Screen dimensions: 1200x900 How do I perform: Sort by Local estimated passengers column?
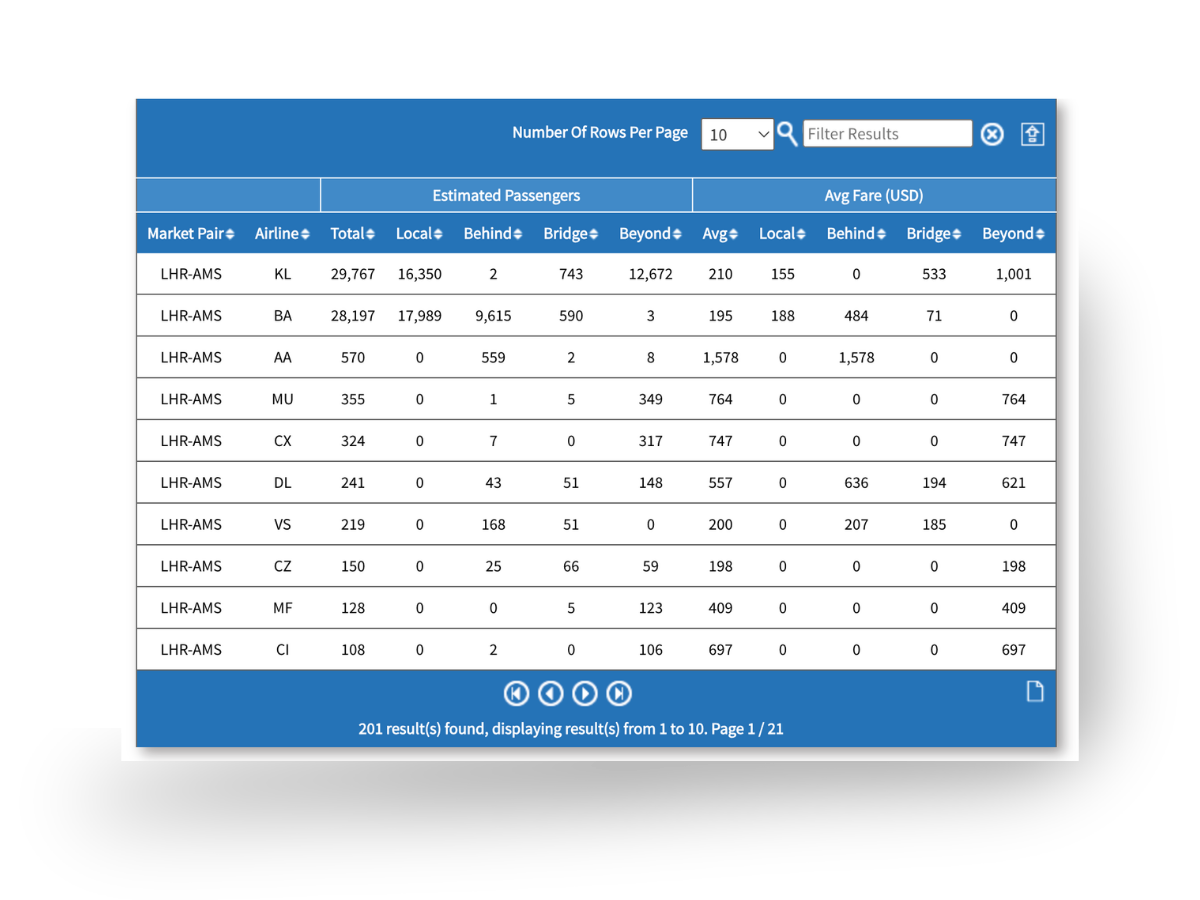(x=418, y=233)
